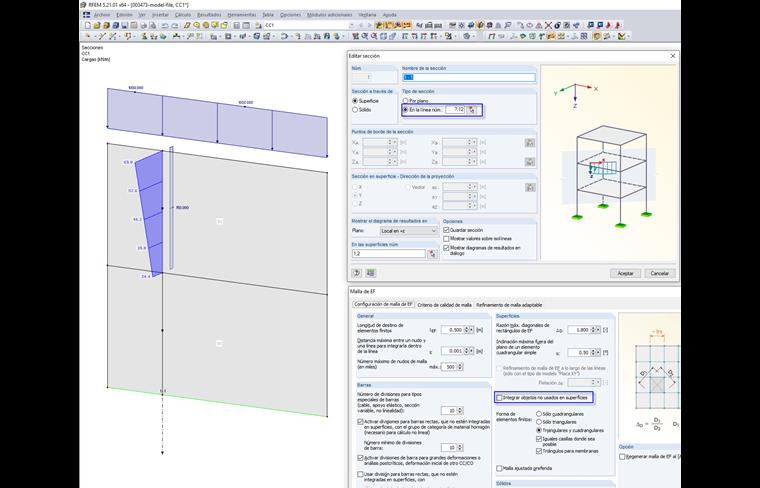760x488 pixels.
Task: Open the 'Plano: Local en +z' dropdown
Action: click(x=409, y=231)
